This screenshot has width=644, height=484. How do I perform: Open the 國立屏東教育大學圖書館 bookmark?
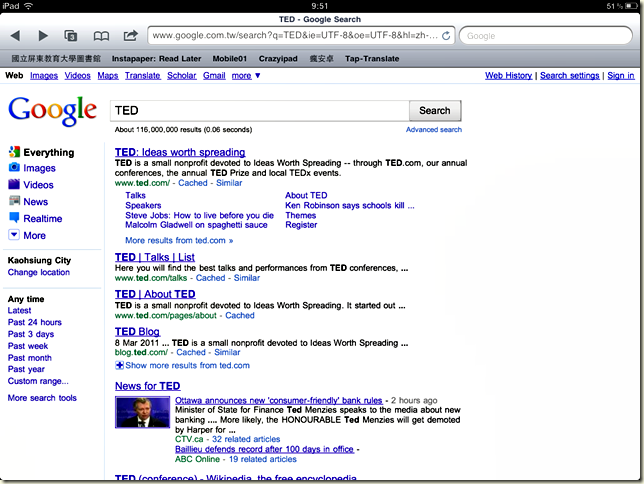(x=56, y=59)
